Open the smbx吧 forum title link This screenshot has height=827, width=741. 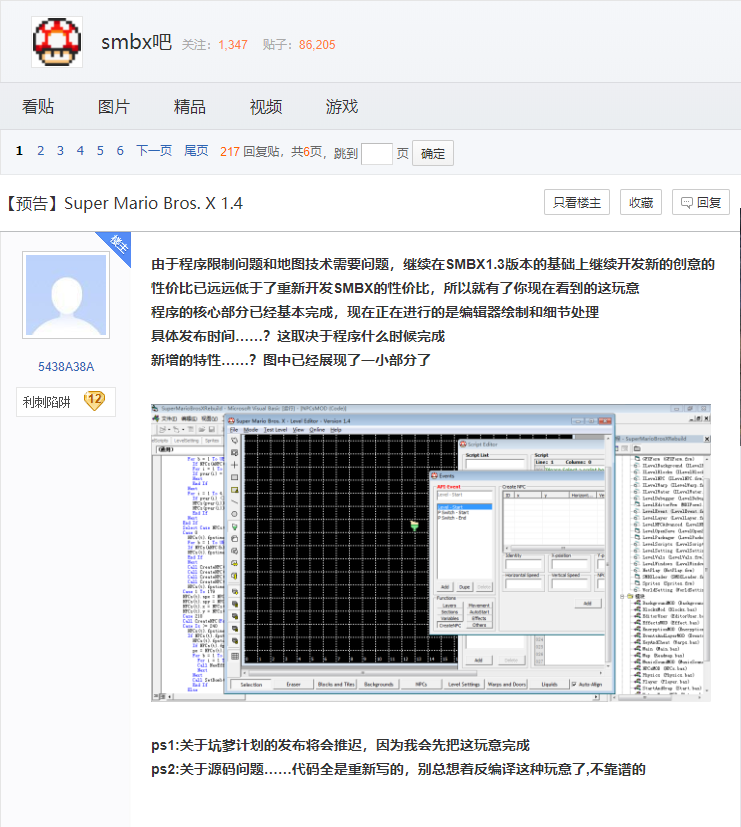point(136,42)
